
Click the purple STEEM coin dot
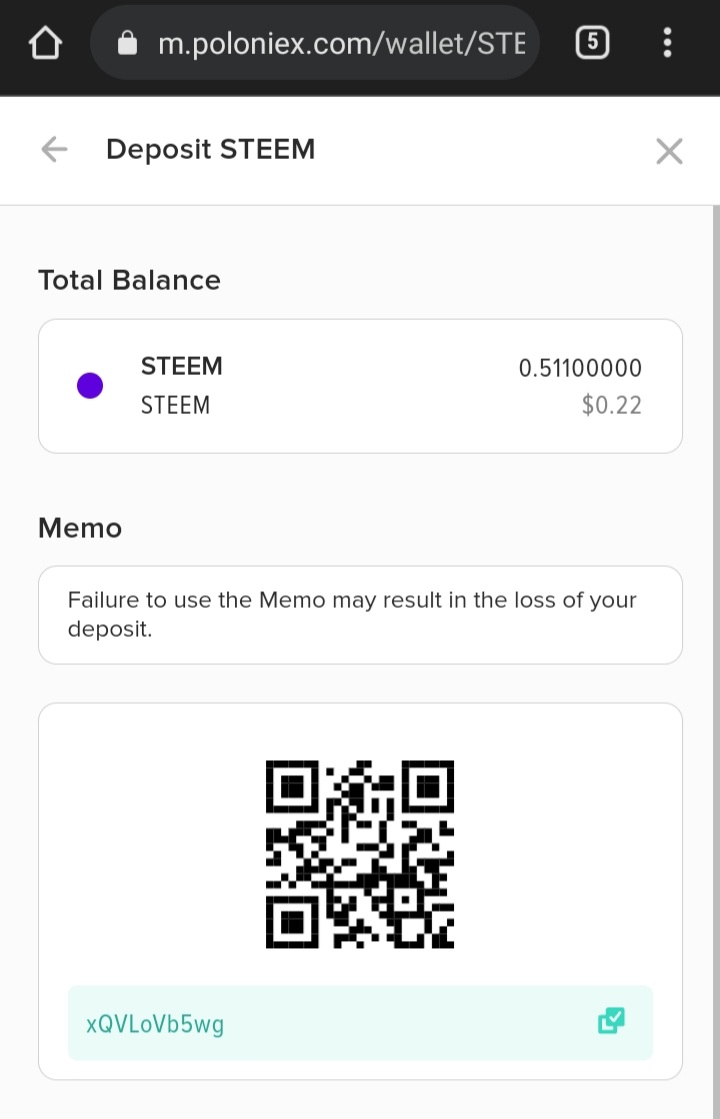point(90,385)
